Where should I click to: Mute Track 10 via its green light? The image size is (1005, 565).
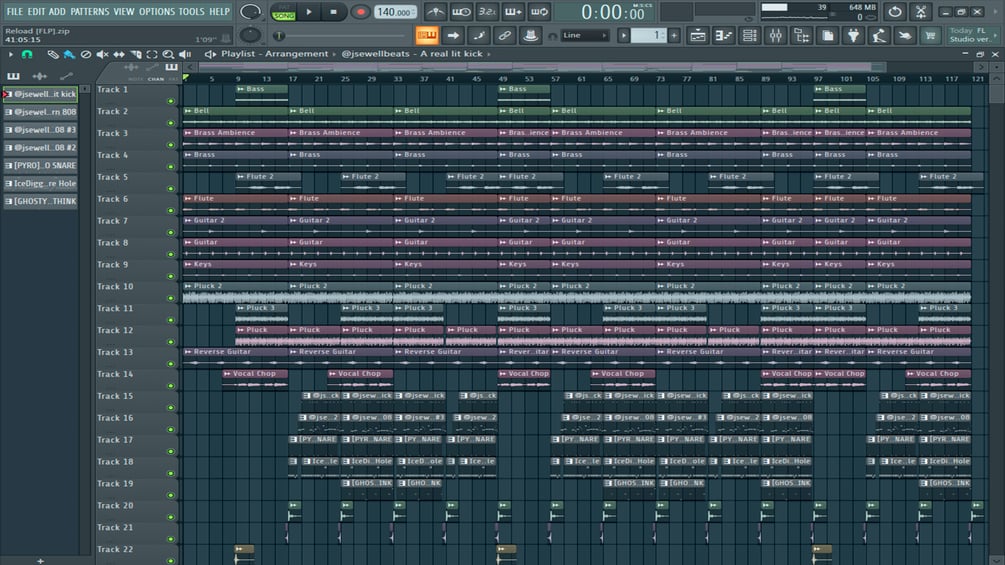point(170,299)
